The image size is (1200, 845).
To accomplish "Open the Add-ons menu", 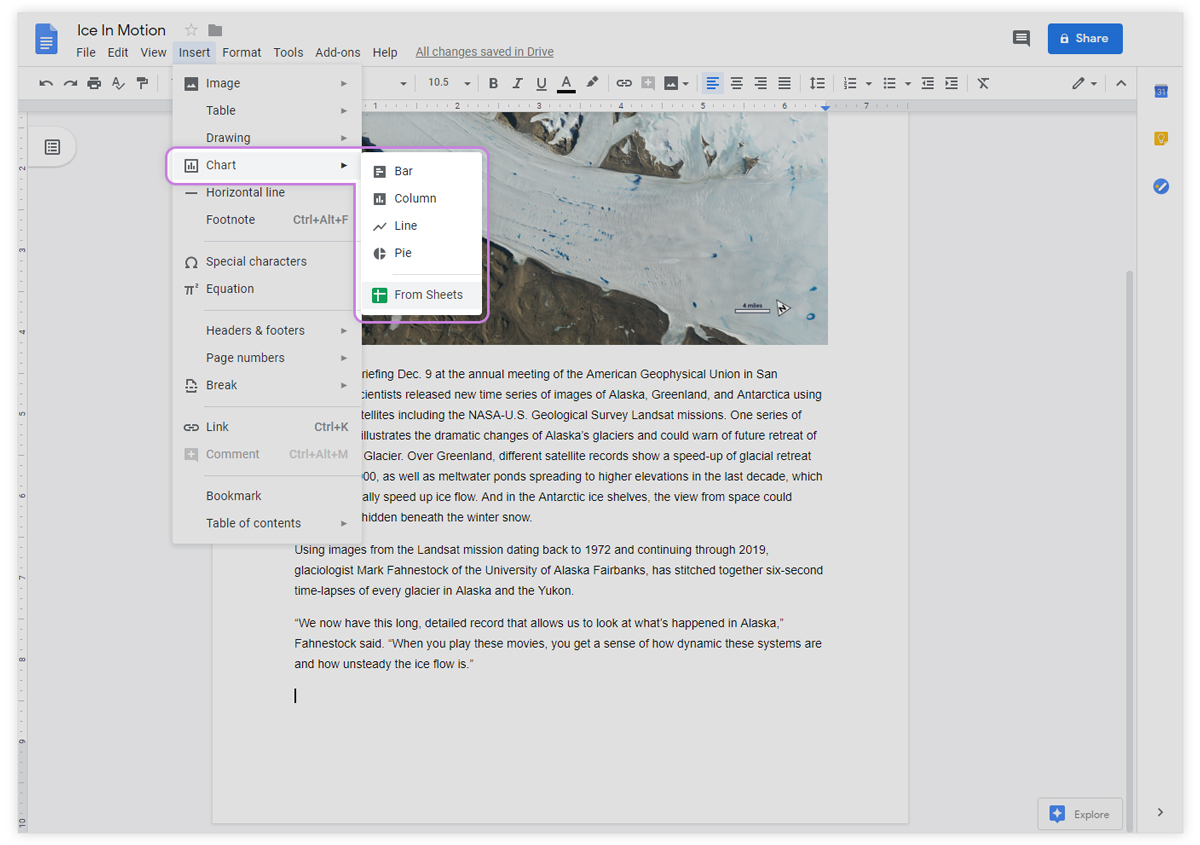I will coord(338,52).
